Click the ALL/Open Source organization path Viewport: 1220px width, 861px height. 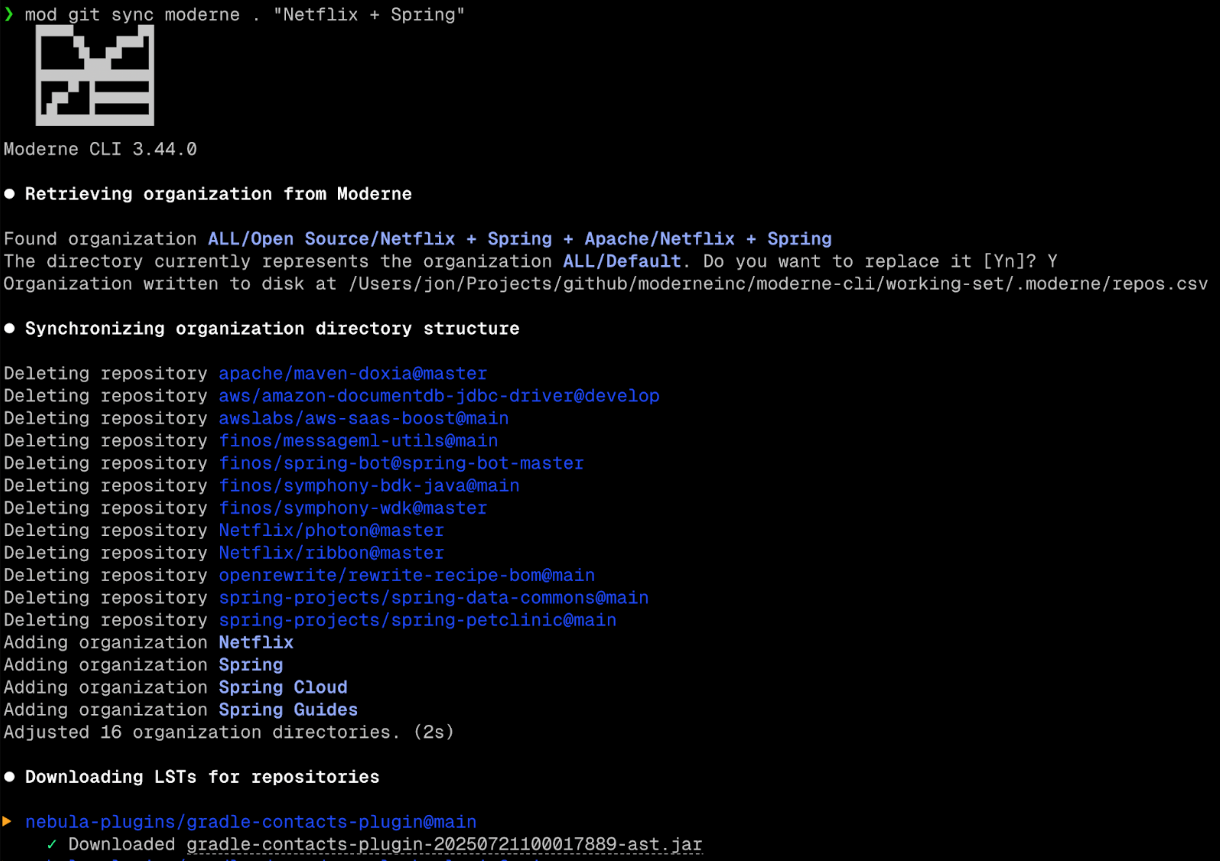tap(520, 239)
